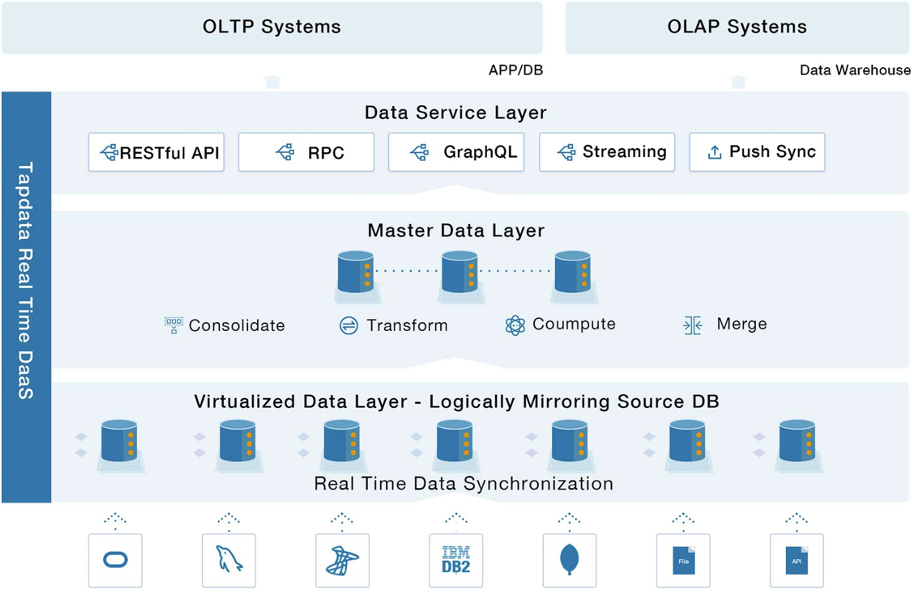Image resolution: width=912 pixels, height=596 pixels.
Task: Click the Coumpute atom icon
Action: pos(515,325)
